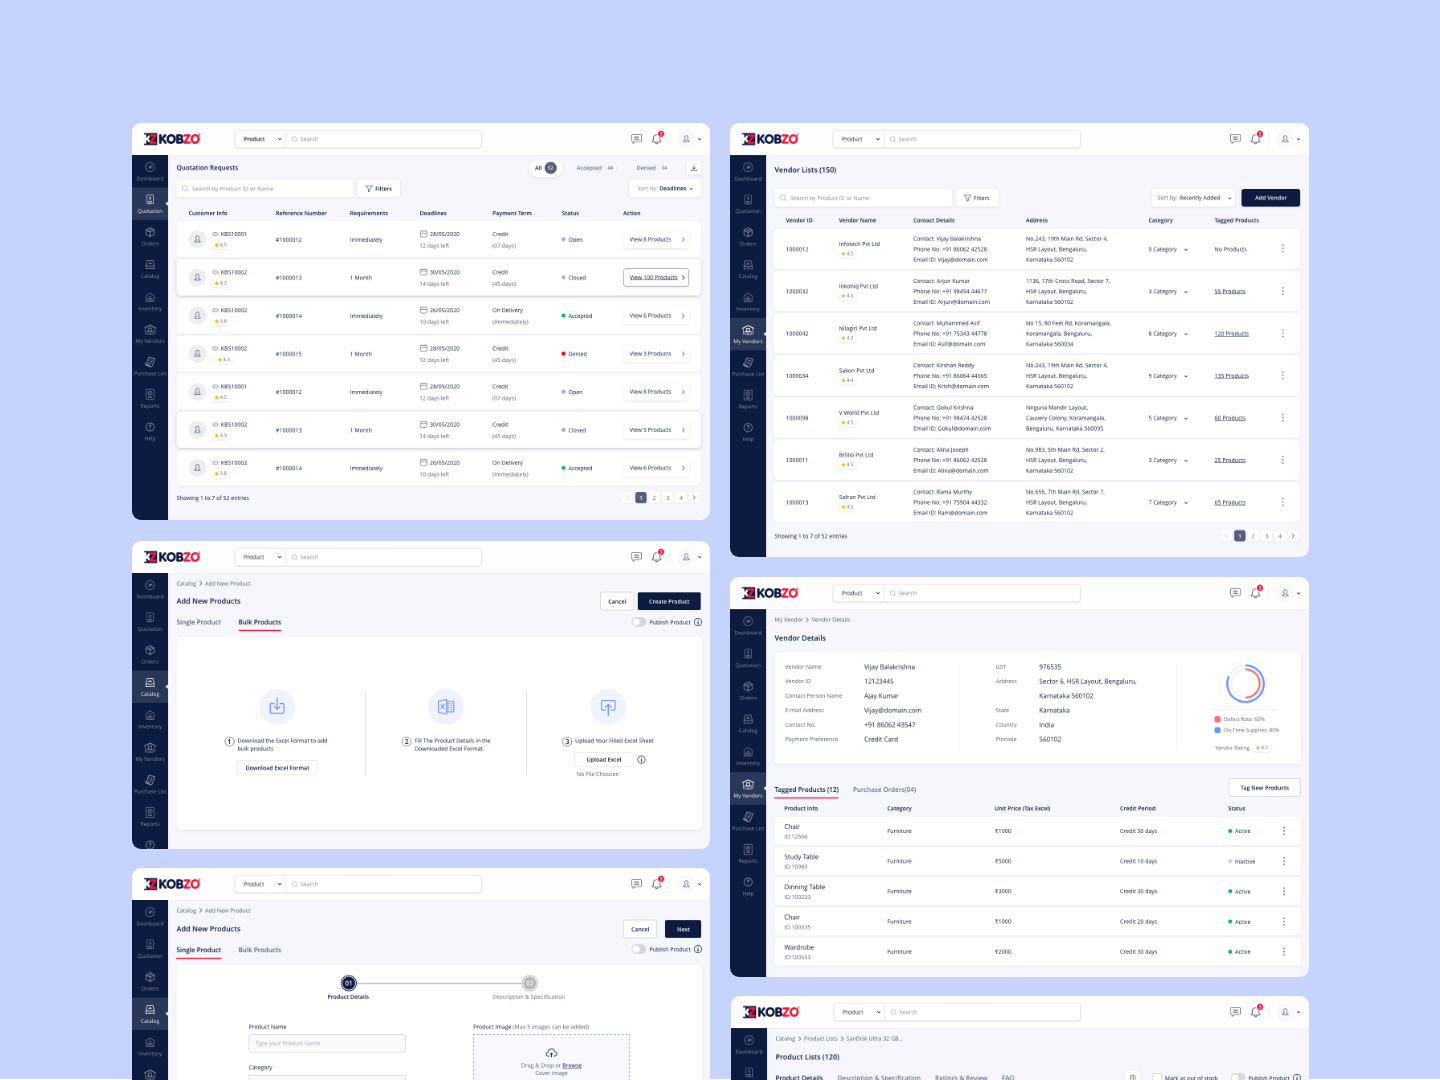Open more options for Infotech Pvt Ltd
The height and width of the screenshot is (1080, 1440).
click(x=1283, y=249)
